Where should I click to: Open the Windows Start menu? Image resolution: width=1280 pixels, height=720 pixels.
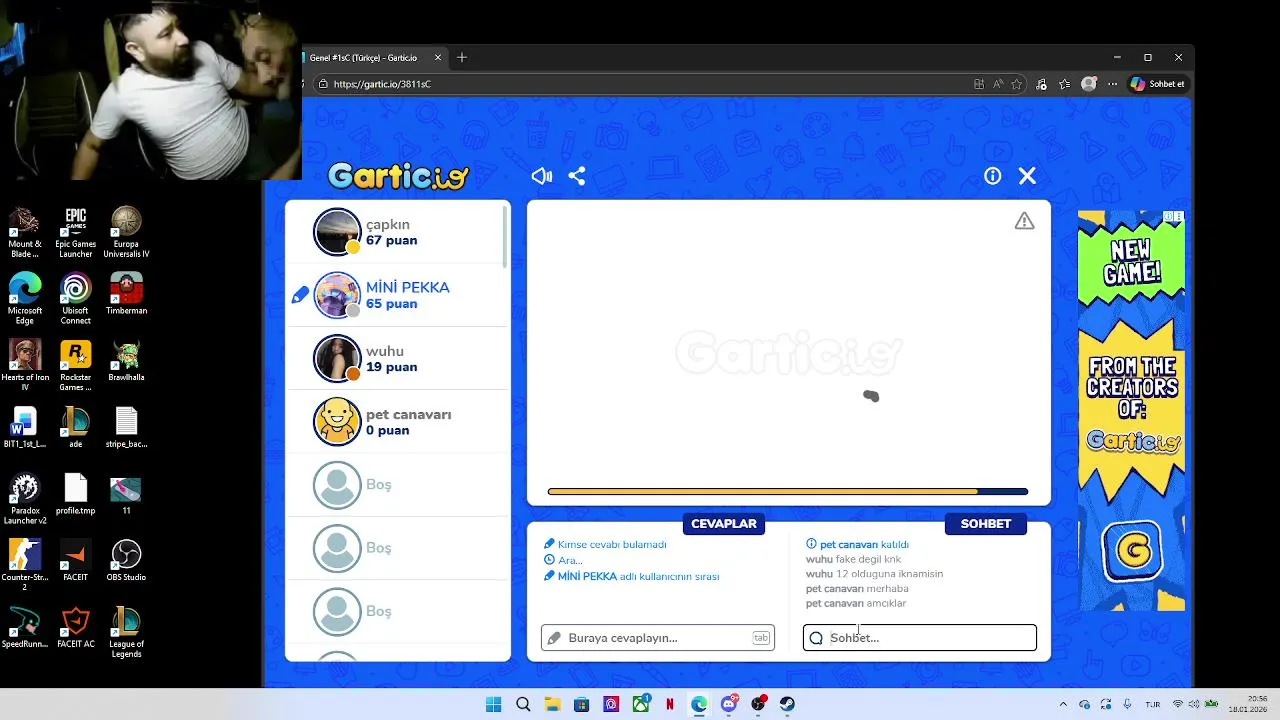point(493,704)
